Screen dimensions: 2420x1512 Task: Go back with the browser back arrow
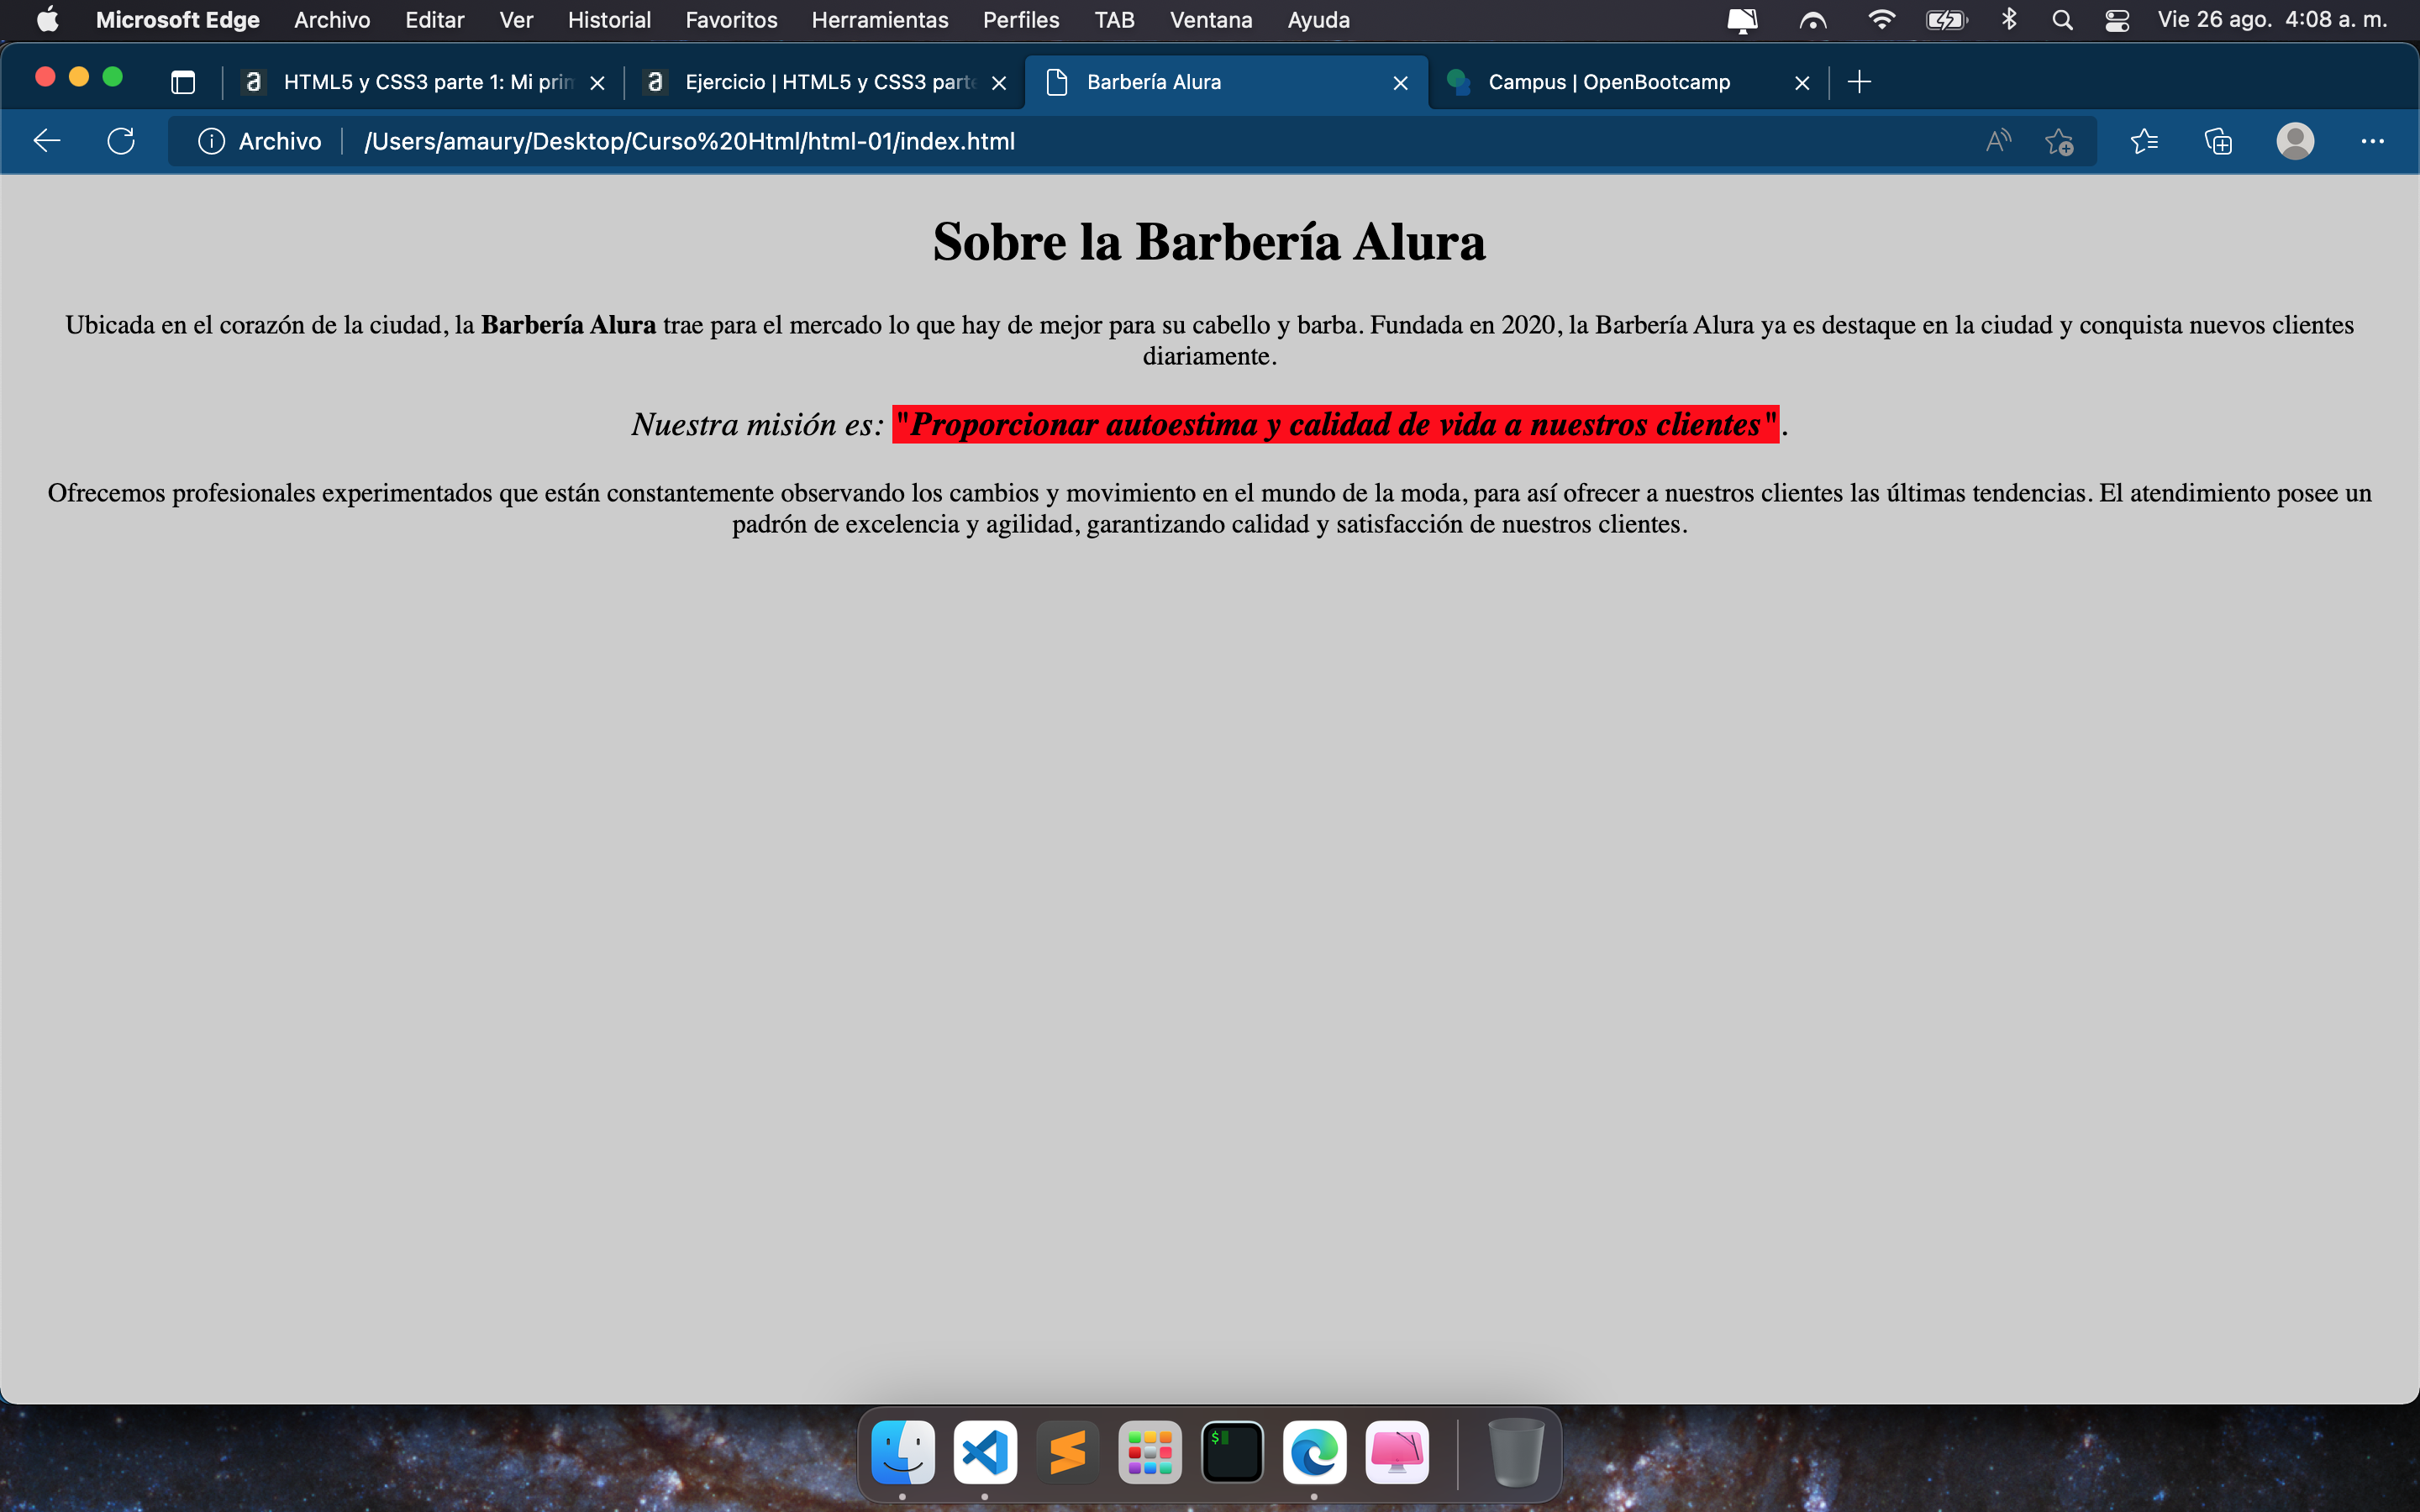click(47, 141)
